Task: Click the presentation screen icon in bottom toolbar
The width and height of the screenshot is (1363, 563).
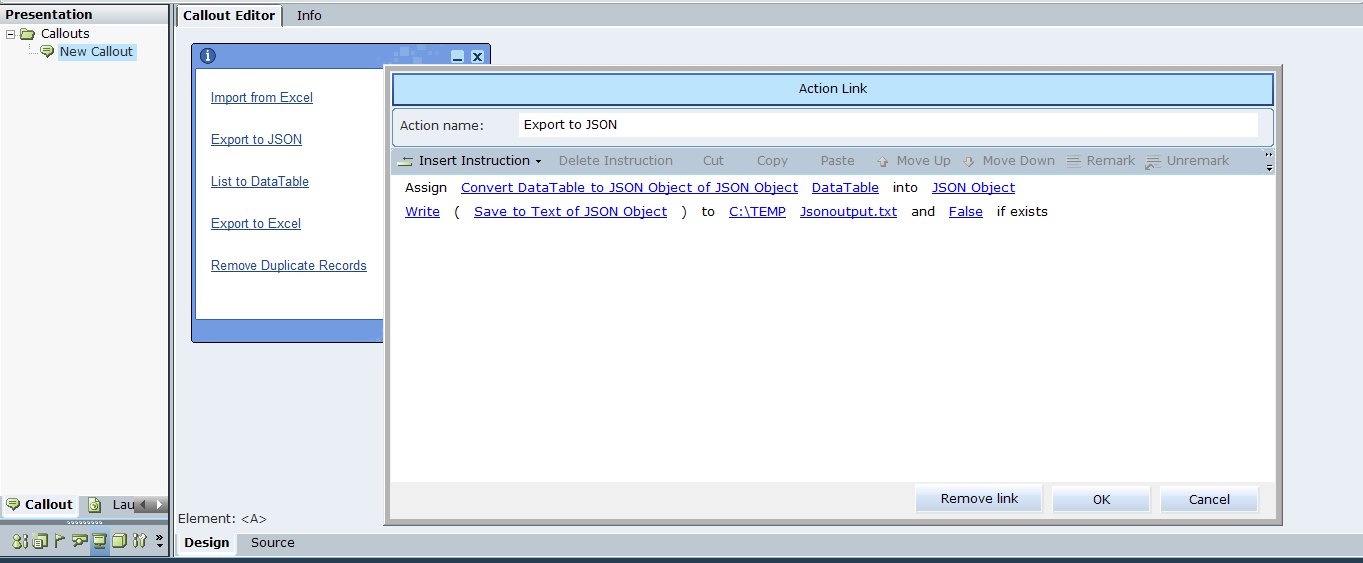Action: (100, 541)
